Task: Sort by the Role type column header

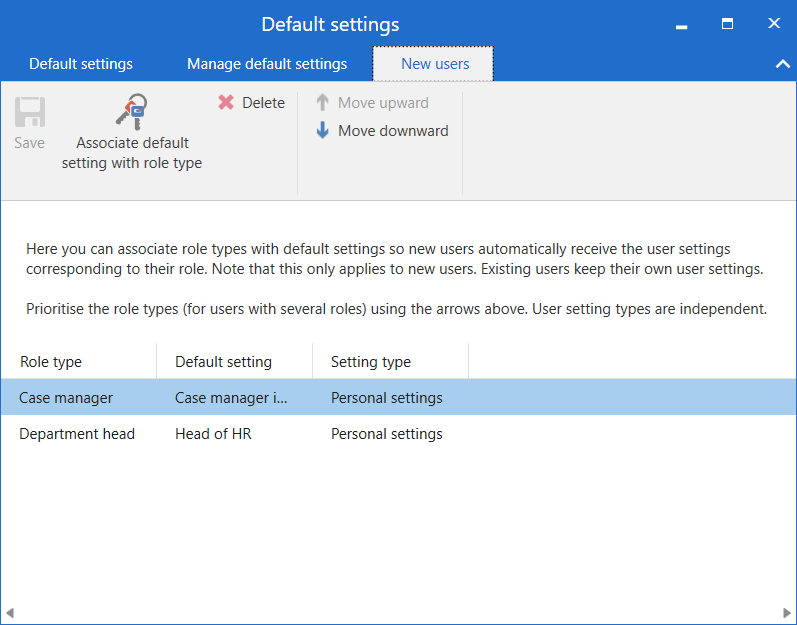Action: click(79, 362)
